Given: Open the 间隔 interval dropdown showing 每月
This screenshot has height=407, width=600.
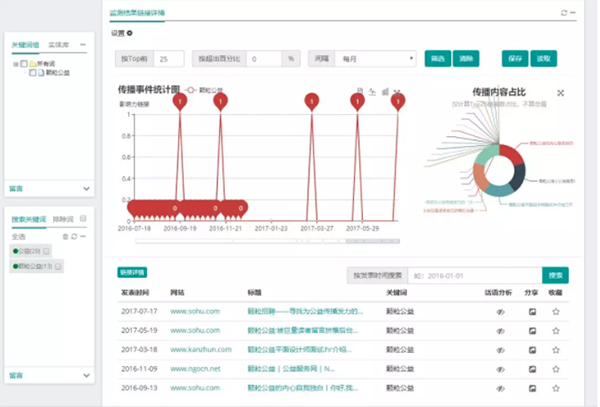Looking at the screenshot, I should click(x=375, y=59).
